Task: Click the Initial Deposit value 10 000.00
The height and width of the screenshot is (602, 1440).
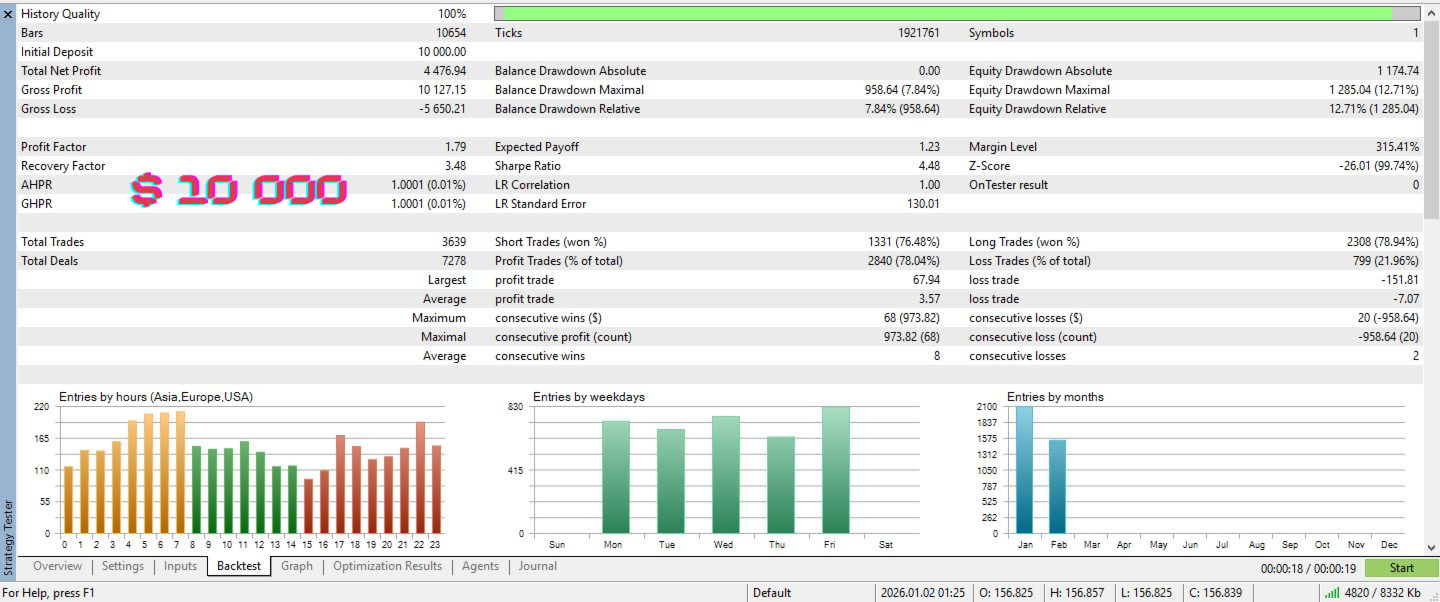Action: pyautogui.click(x=442, y=52)
